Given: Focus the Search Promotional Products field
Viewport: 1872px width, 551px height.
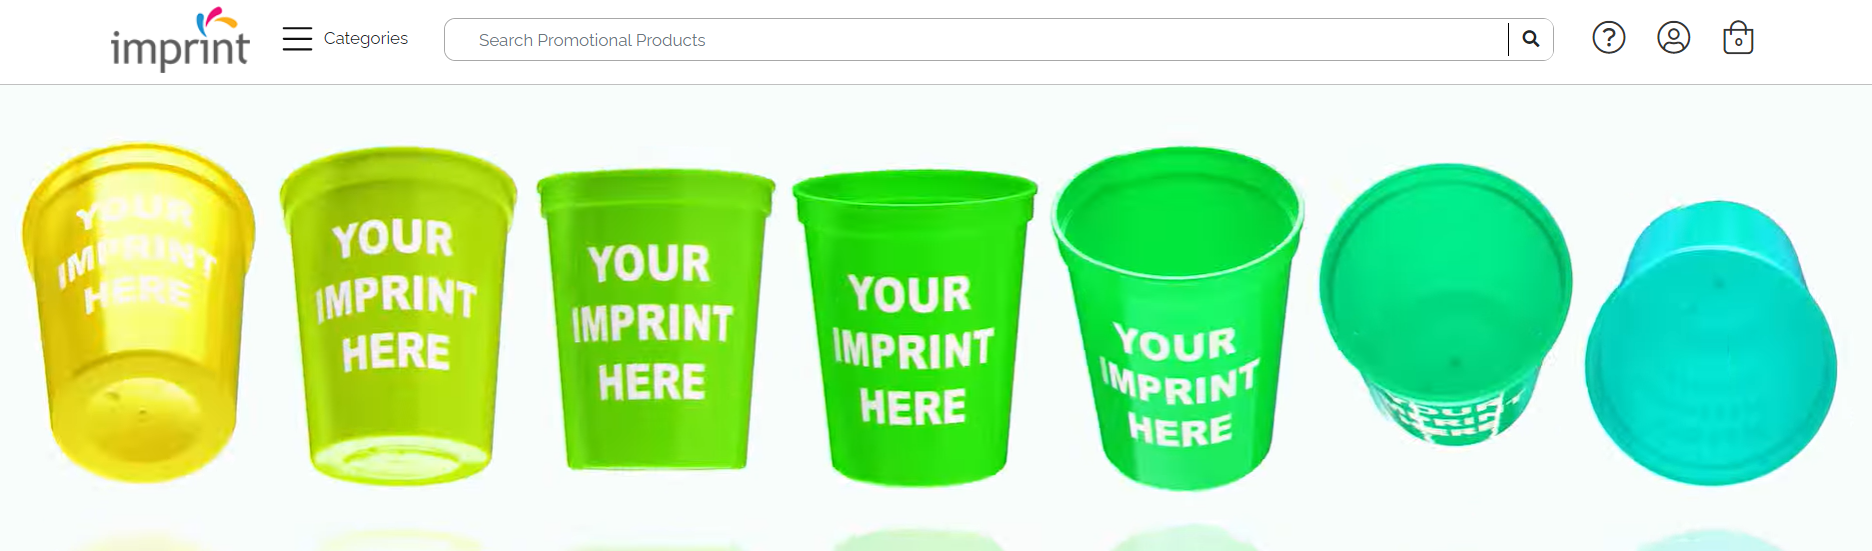Looking at the screenshot, I should click(x=976, y=40).
